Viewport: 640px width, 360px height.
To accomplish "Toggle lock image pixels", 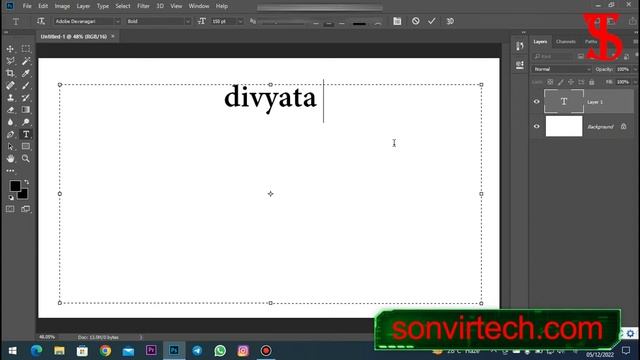I will click(561, 82).
